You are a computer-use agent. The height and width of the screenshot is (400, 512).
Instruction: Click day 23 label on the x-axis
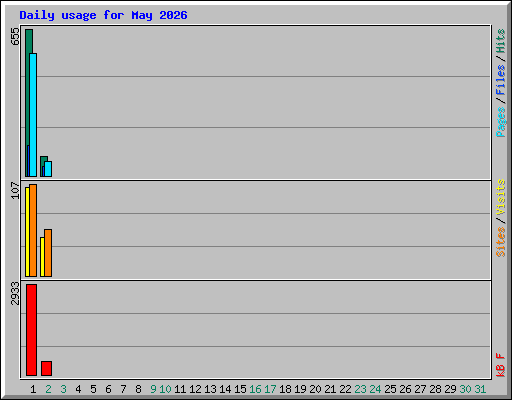[x=360, y=389]
